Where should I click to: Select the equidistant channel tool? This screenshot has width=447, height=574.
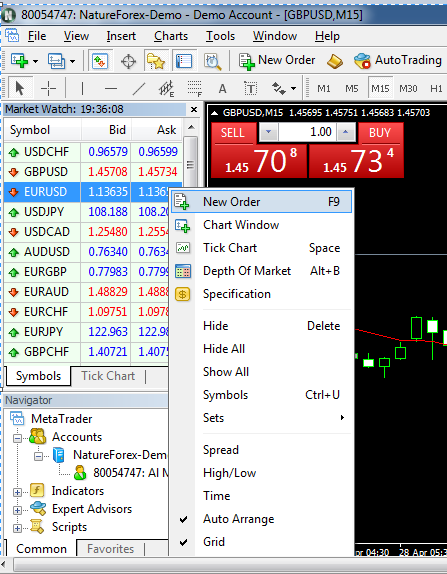[x=166, y=88]
